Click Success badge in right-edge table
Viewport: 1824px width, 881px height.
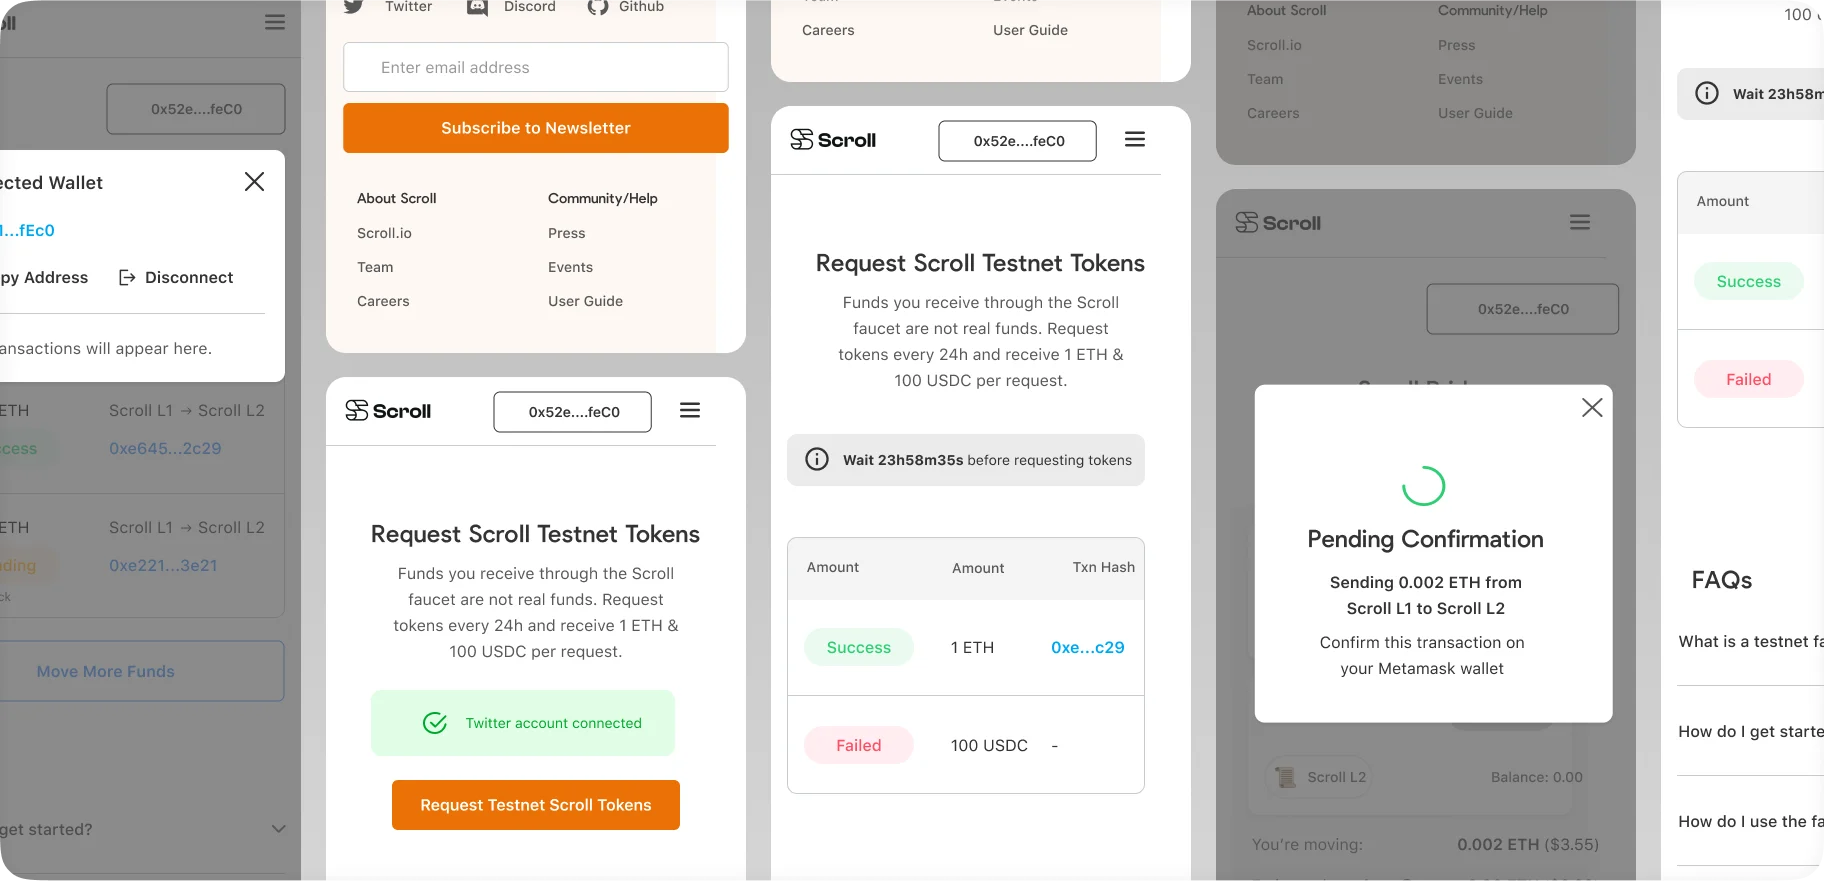click(1748, 281)
